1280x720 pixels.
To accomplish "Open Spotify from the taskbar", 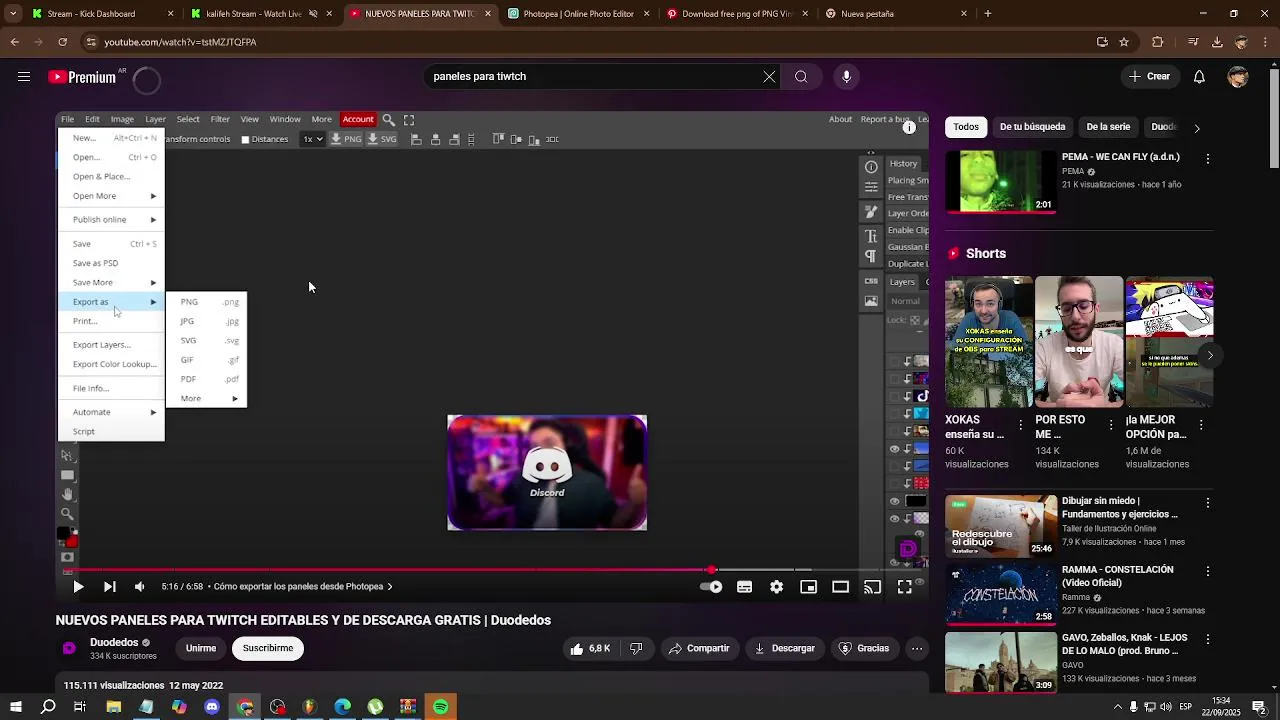I will (441, 707).
